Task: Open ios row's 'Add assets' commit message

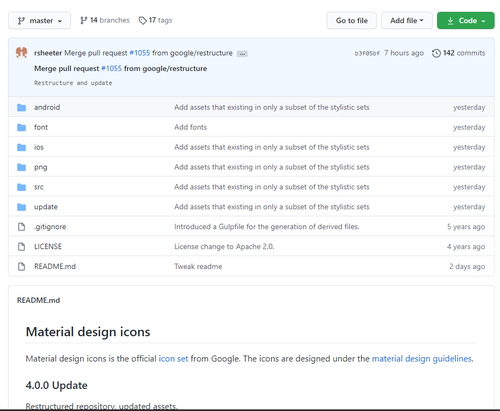Action: point(272,147)
